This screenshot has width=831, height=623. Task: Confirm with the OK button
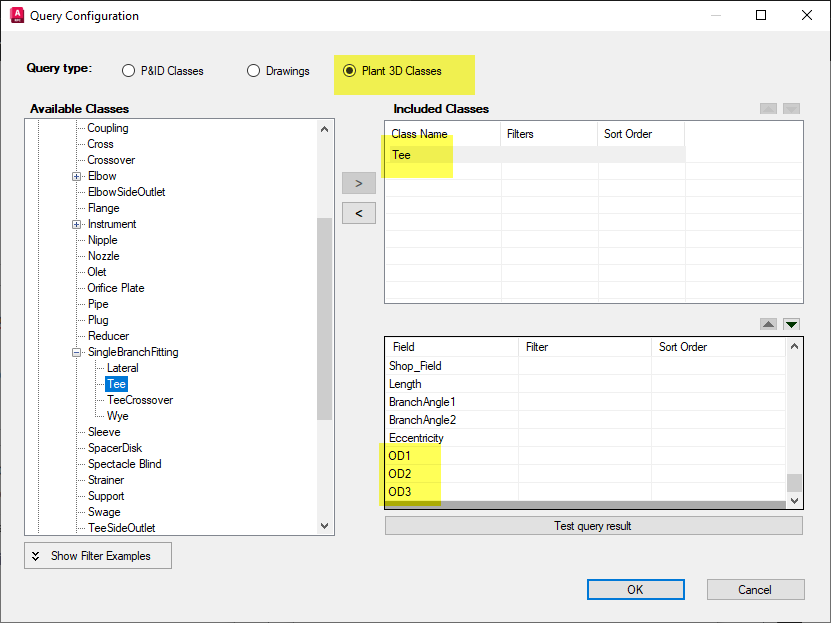(x=635, y=590)
